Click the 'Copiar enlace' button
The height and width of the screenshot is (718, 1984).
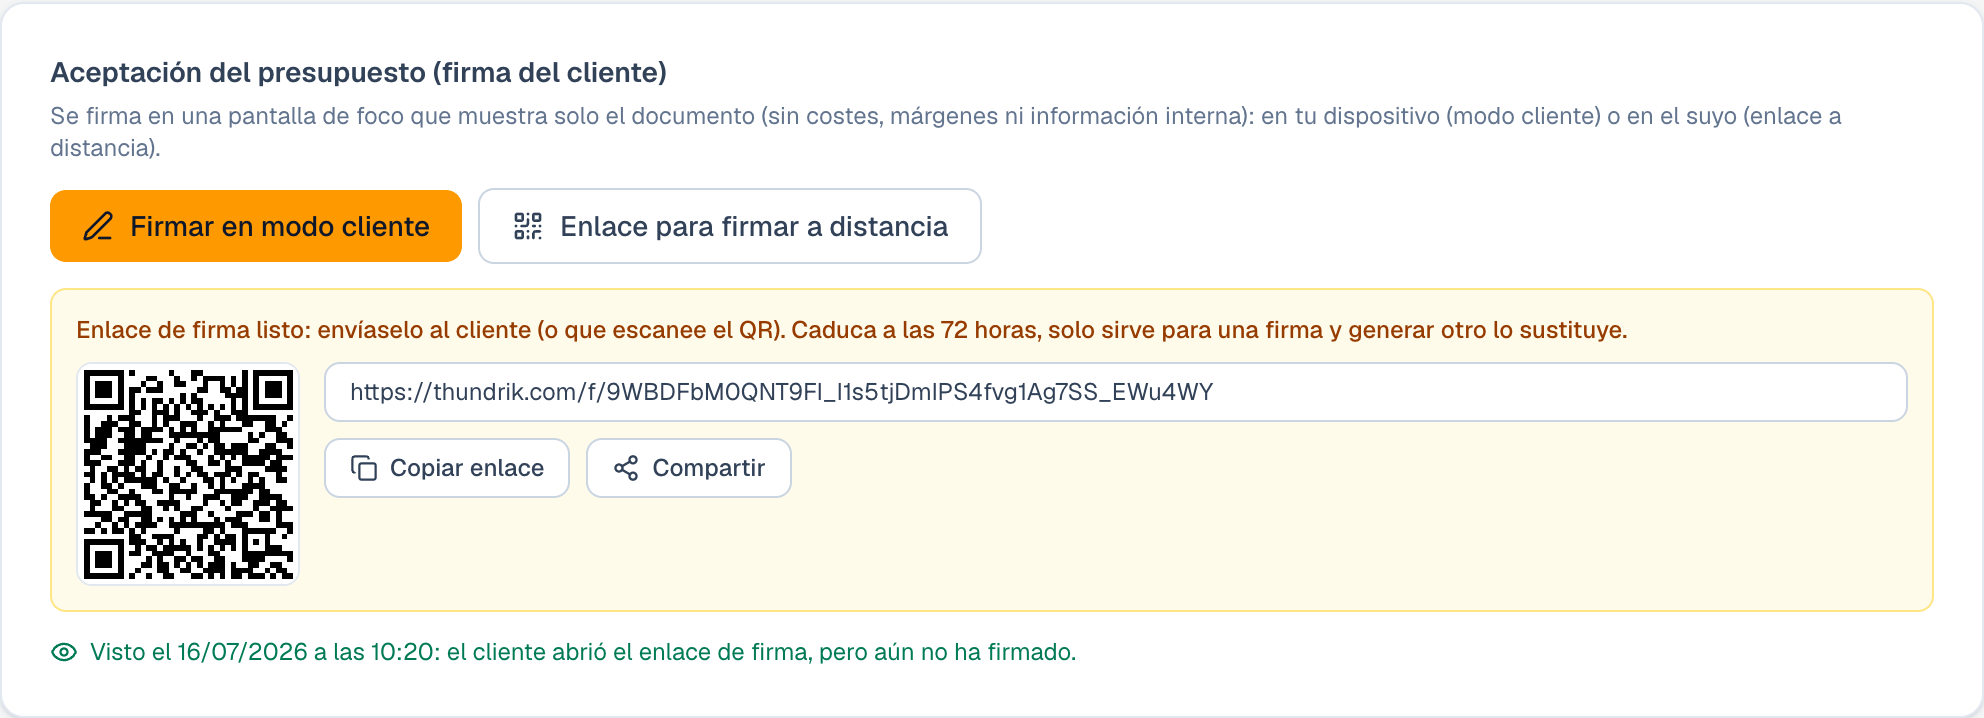pyautogui.click(x=447, y=468)
